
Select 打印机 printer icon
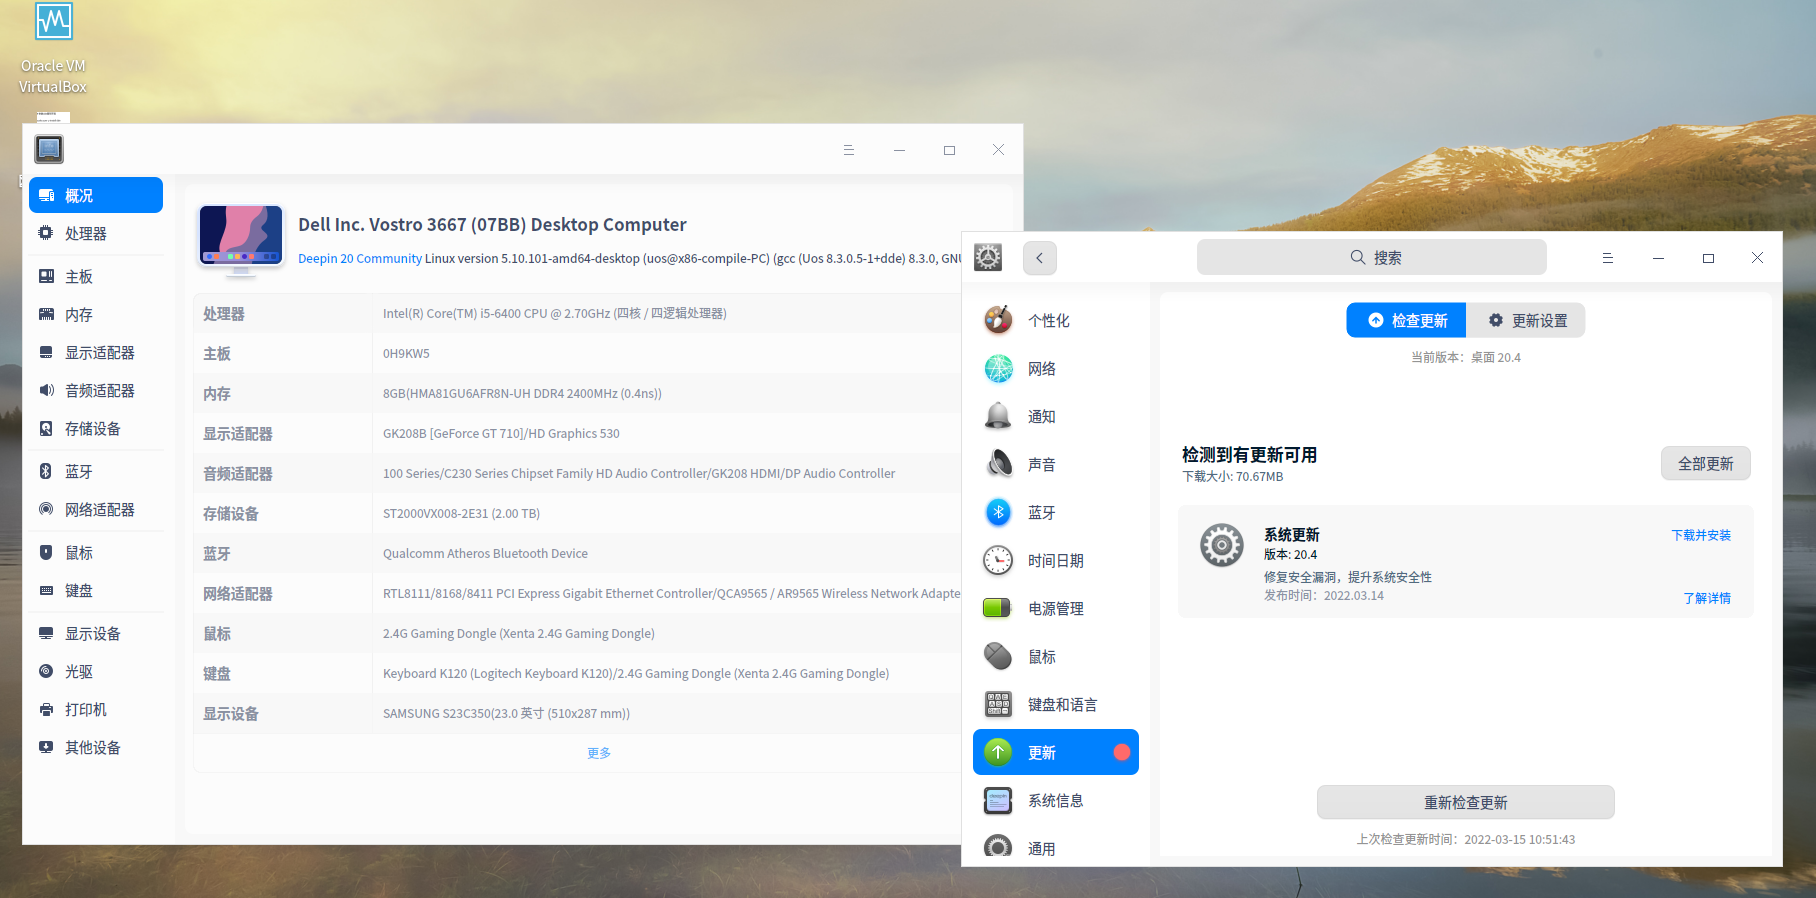pyautogui.click(x=46, y=709)
